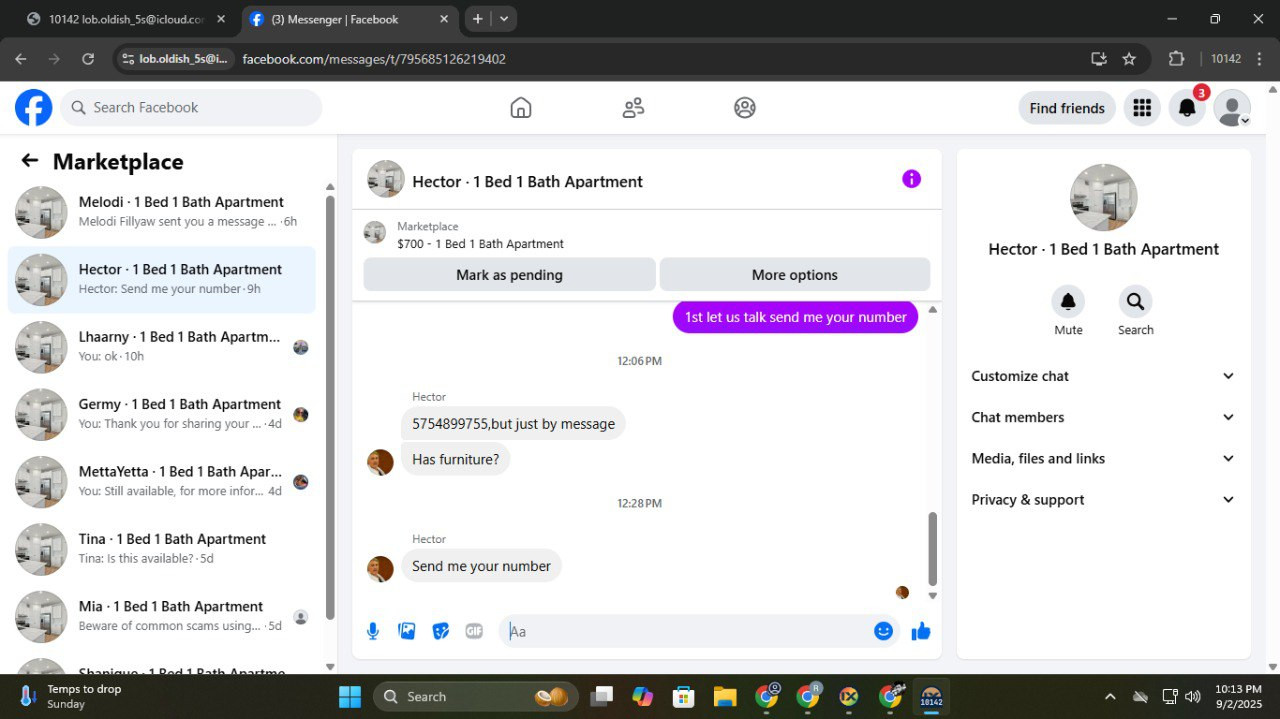Open the nine-dot menu grid icon

pos(1142,108)
